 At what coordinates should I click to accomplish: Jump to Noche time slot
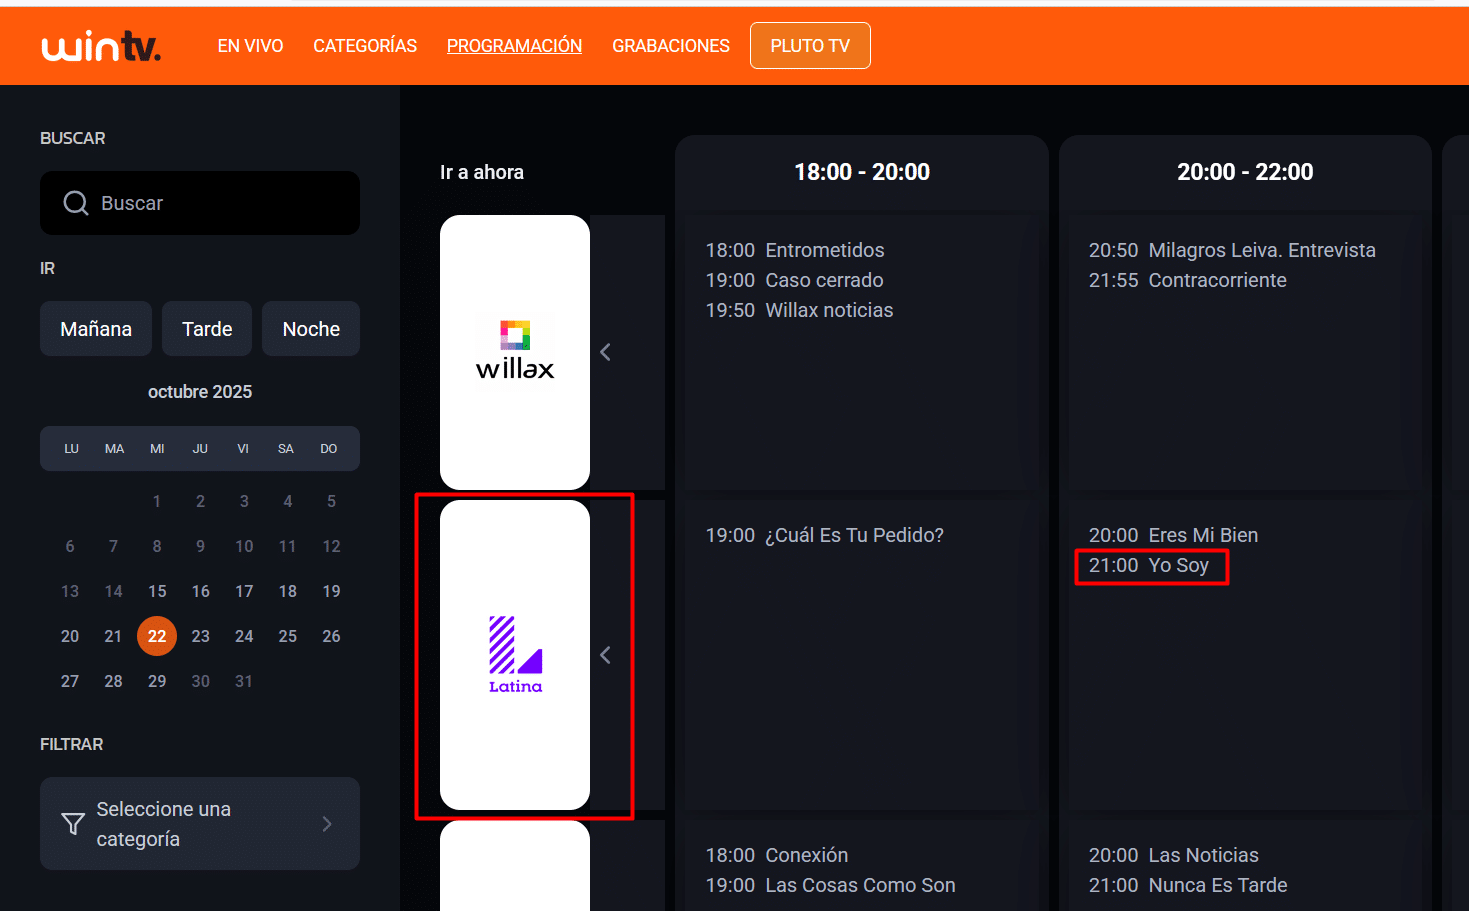click(311, 329)
